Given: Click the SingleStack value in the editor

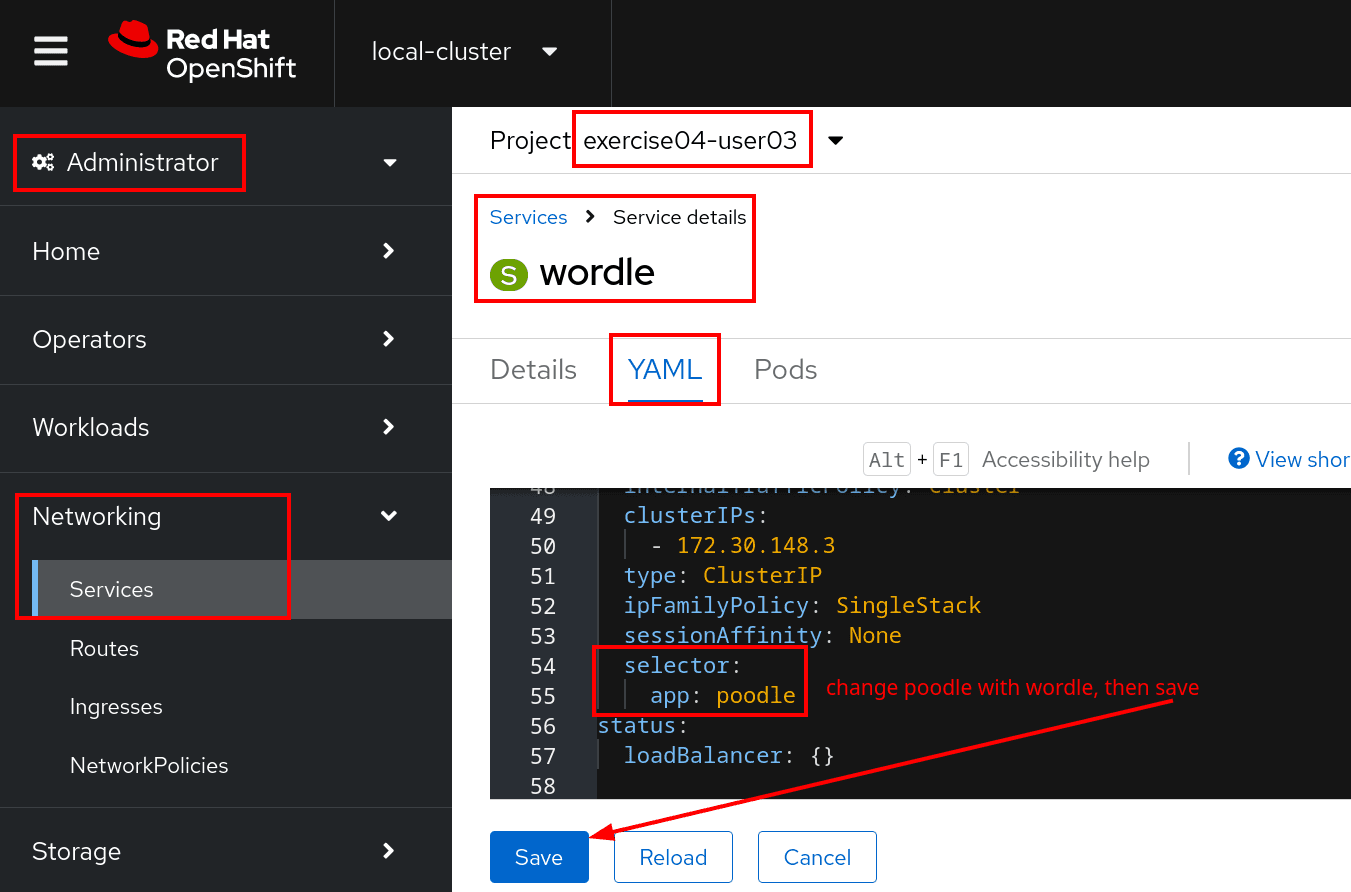Looking at the screenshot, I should (x=908, y=605).
